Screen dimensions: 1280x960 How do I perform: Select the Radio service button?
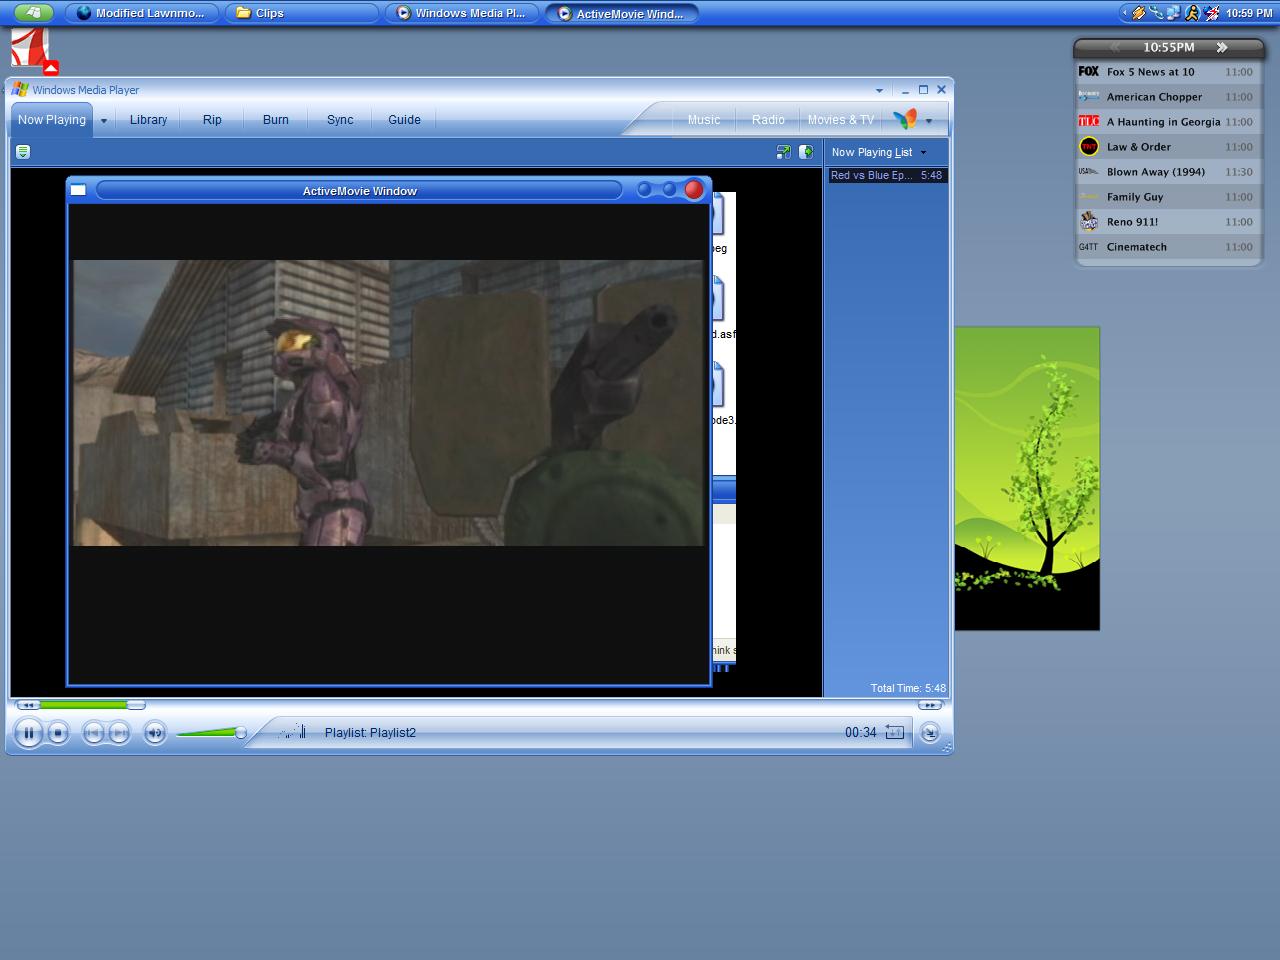click(768, 119)
